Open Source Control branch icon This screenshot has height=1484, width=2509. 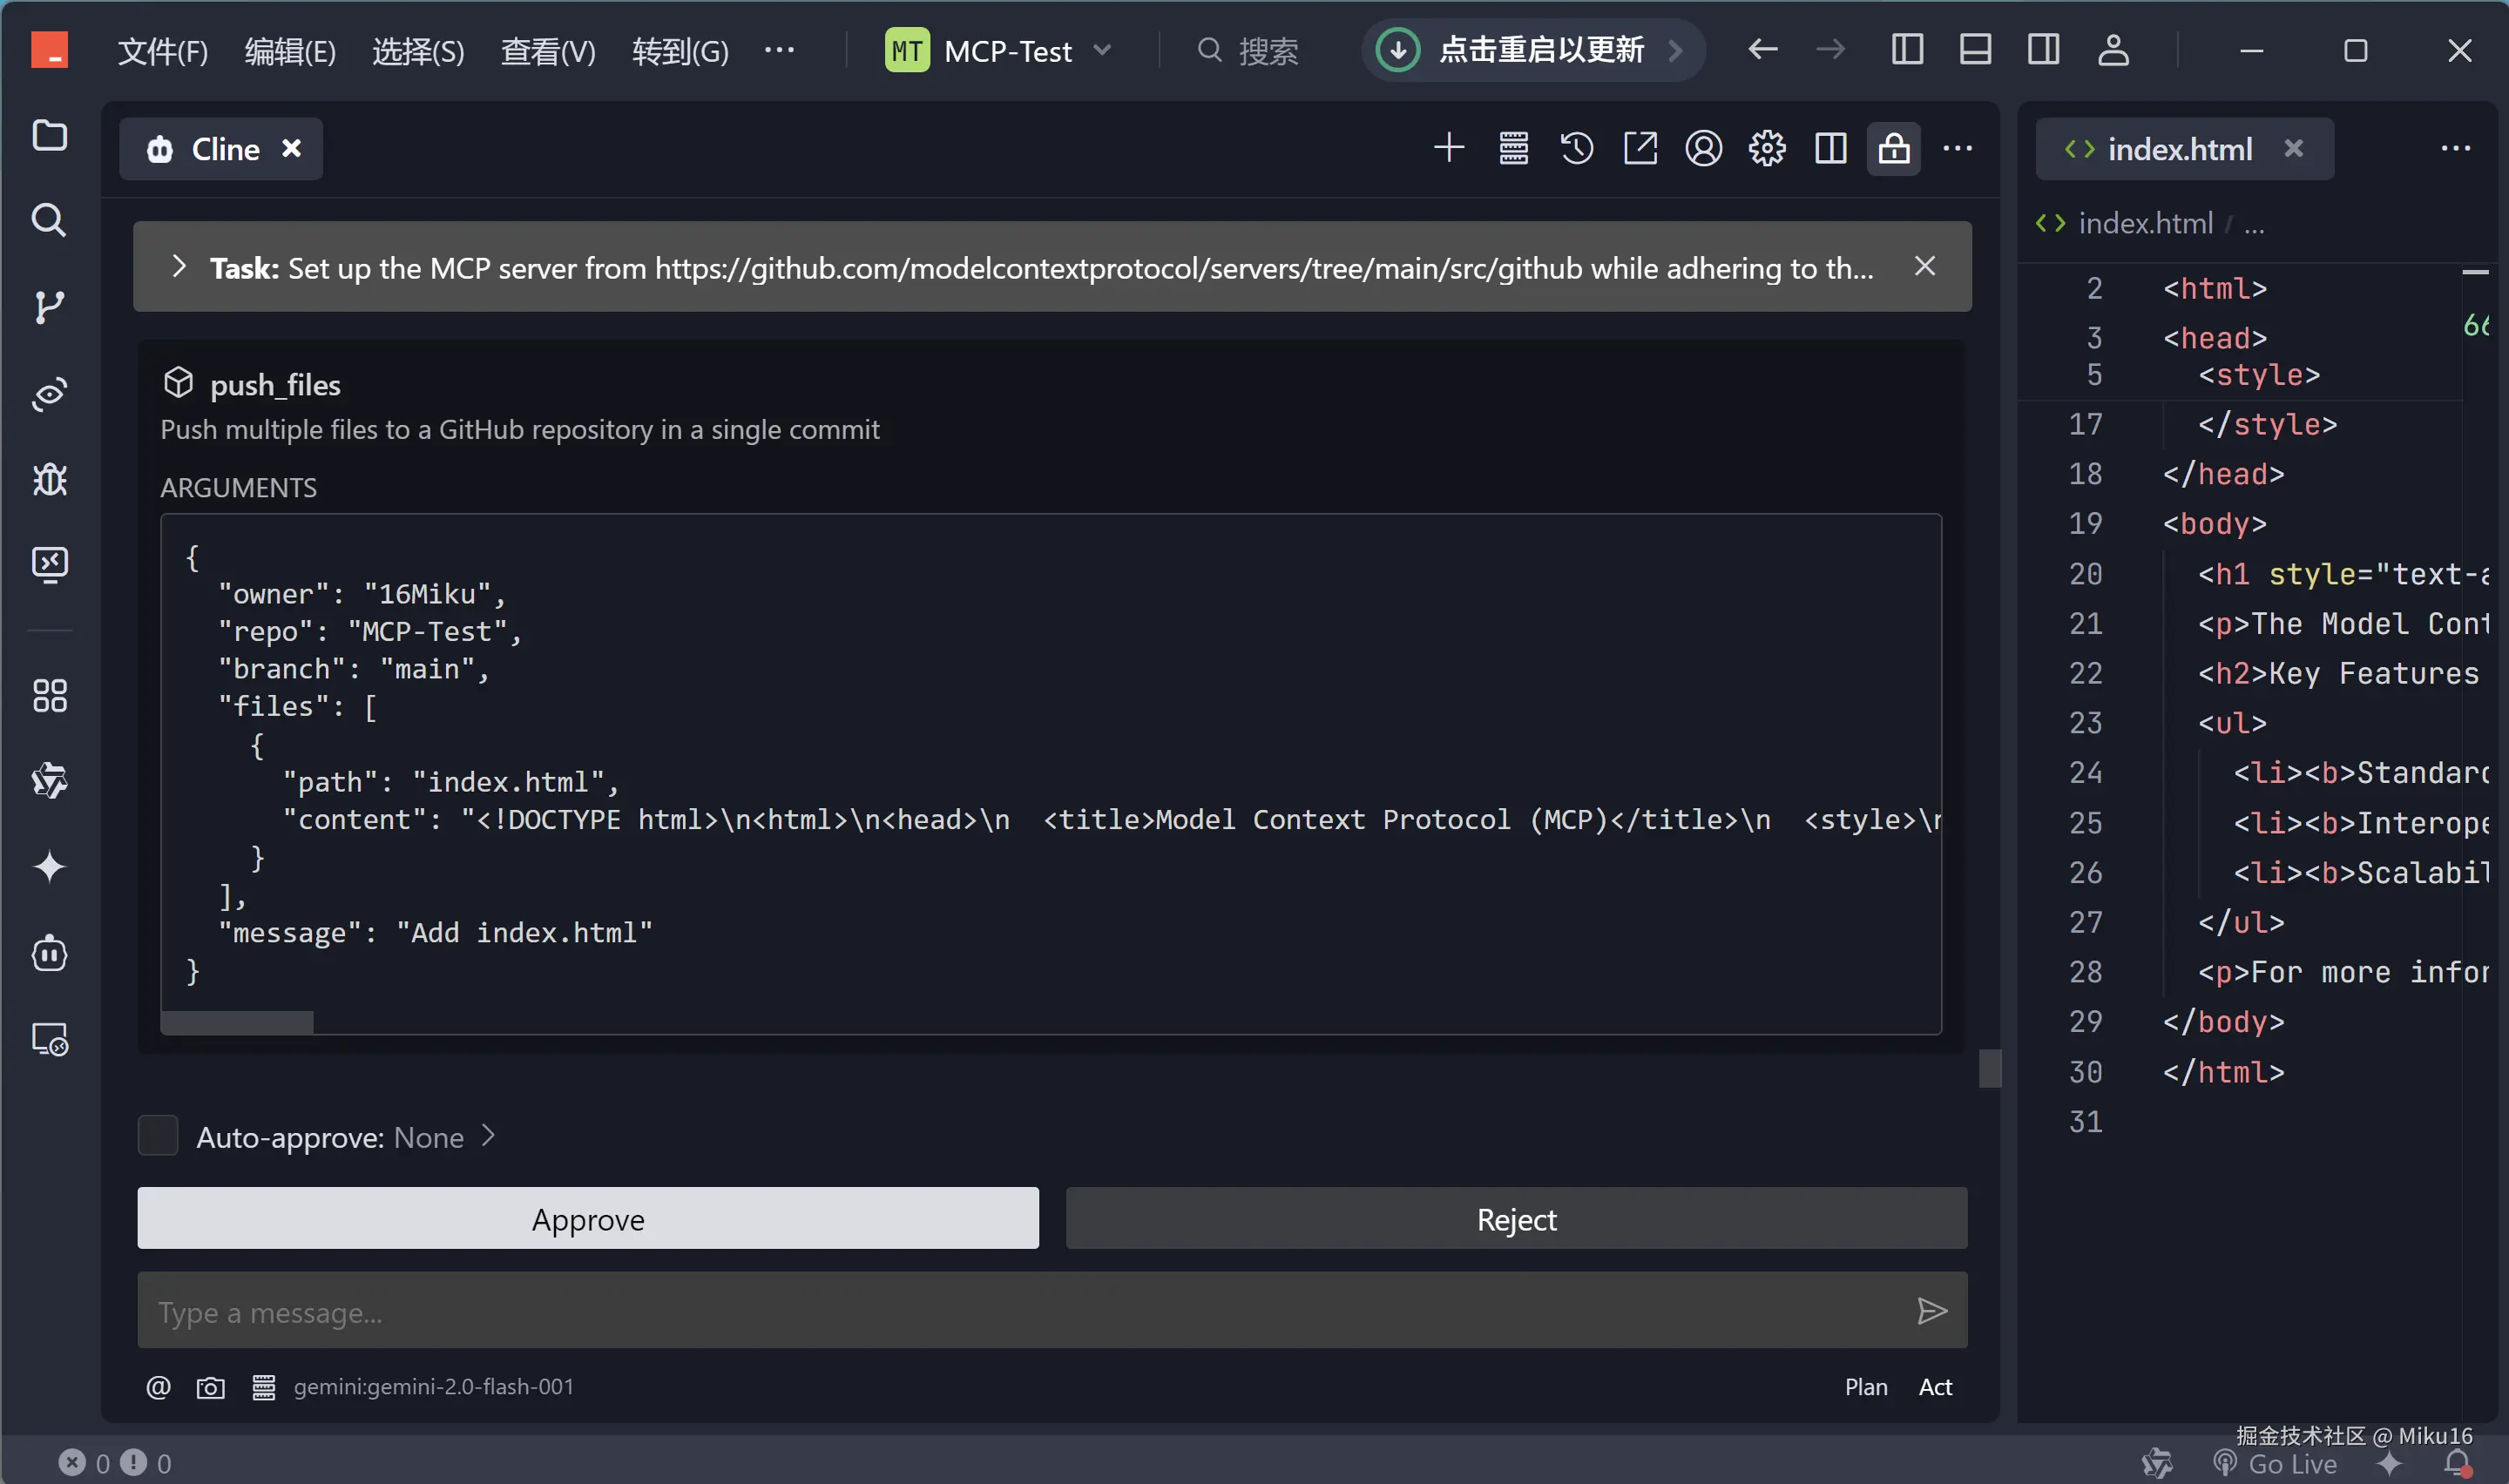(49, 306)
